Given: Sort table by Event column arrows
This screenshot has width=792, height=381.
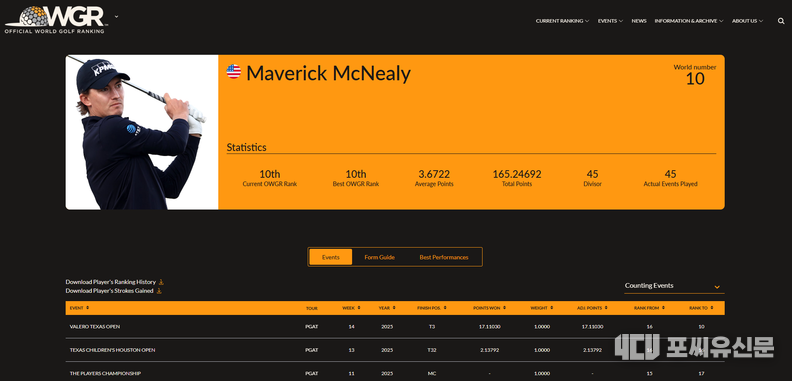Looking at the screenshot, I should coord(87,308).
